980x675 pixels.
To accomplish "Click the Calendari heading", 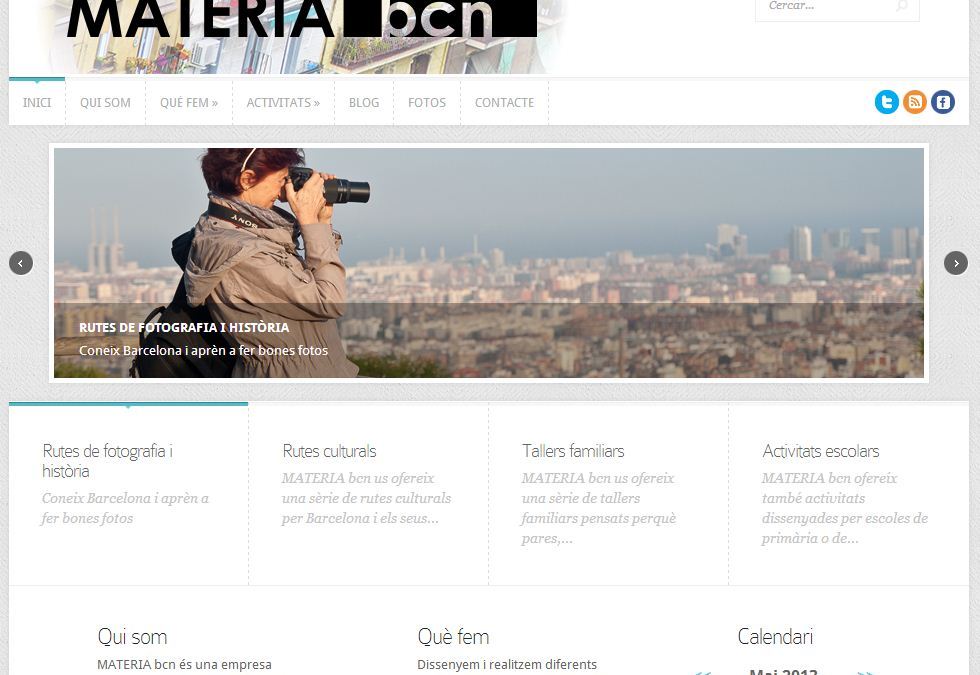I will [775, 637].
